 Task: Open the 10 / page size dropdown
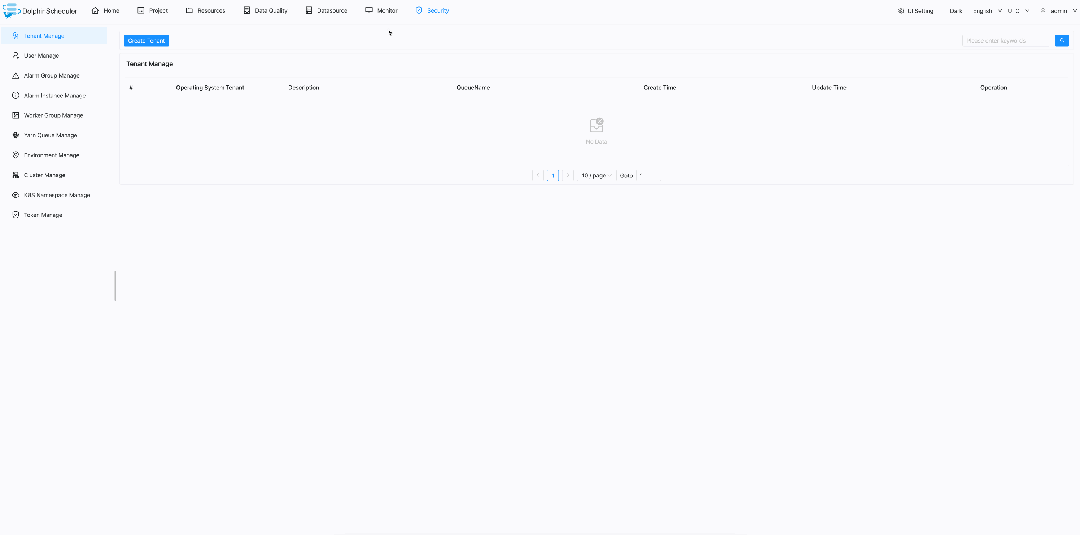(x=596, y=176)
